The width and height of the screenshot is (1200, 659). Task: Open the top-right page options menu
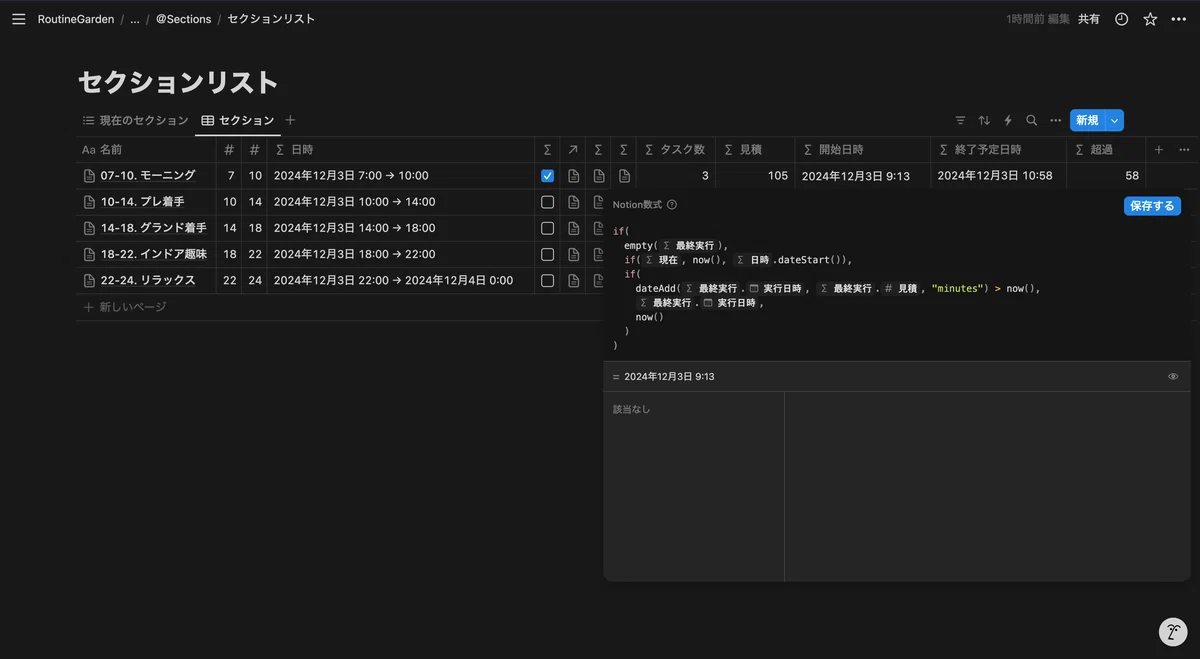tap(1179, 19)
